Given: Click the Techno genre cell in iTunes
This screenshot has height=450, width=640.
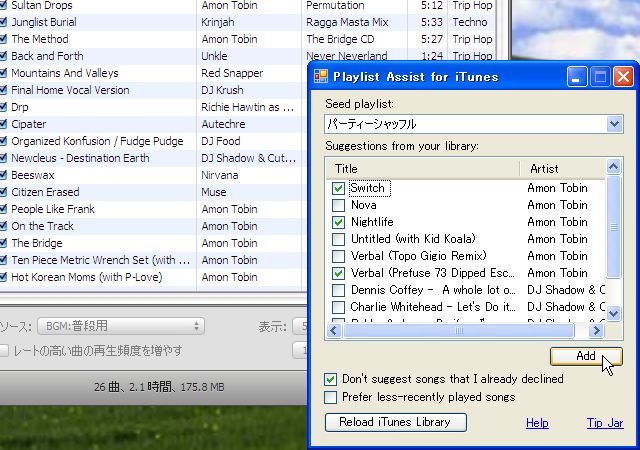Looking at the screenshot, I should (470, 22).
